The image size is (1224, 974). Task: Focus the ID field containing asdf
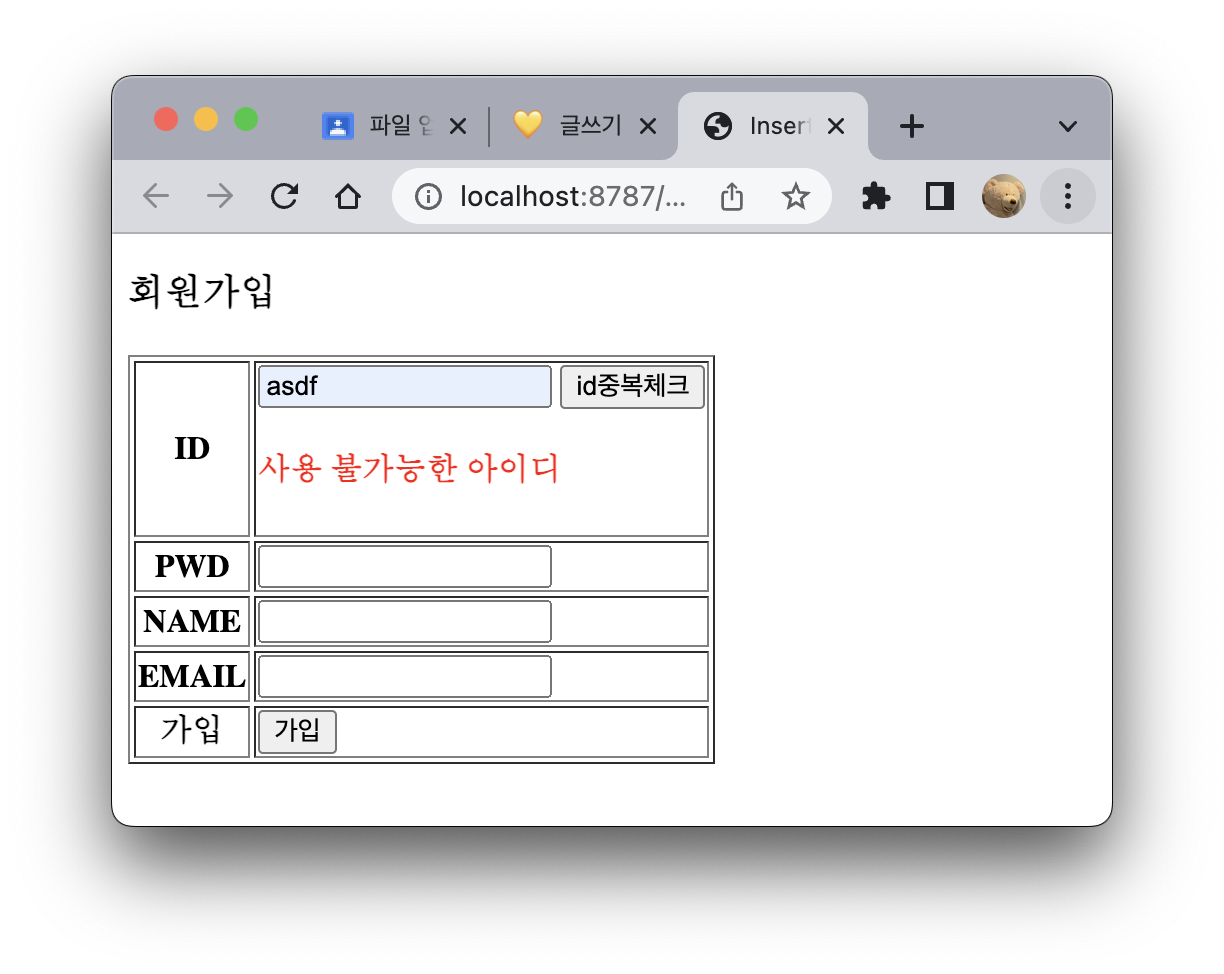(405, 387)
